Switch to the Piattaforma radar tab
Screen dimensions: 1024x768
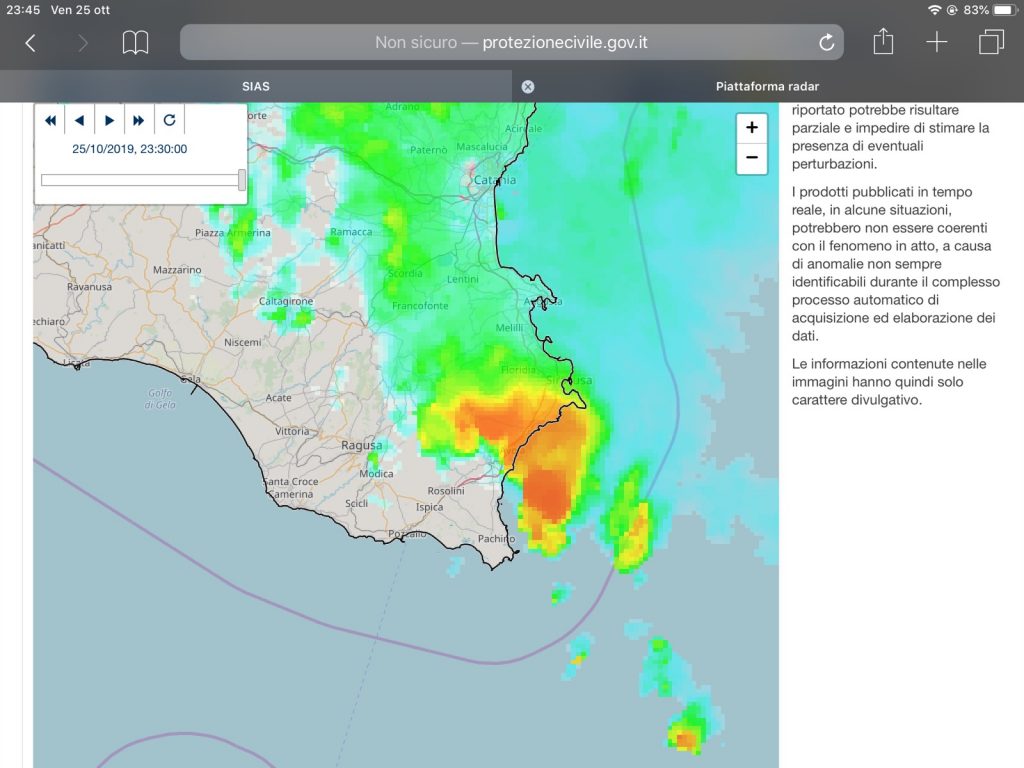point(767,86)
